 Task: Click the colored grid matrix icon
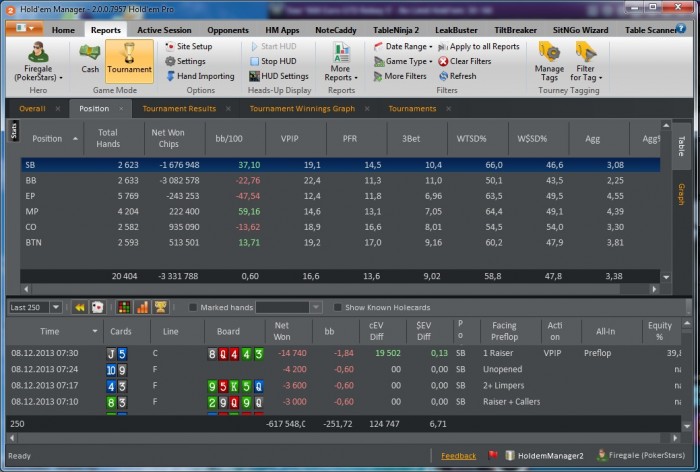coord(124,307)
